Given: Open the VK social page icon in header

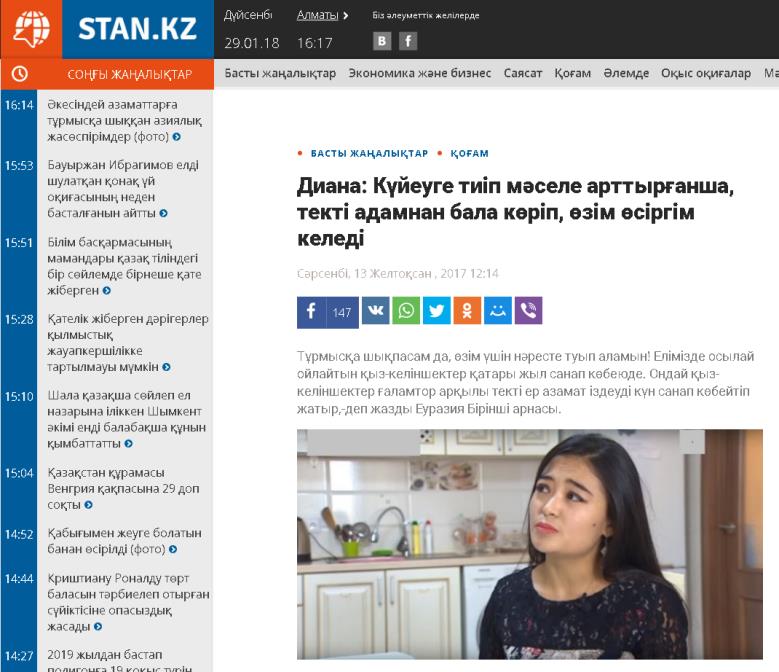Looking at the screenshot, I should tap(382, 41).
